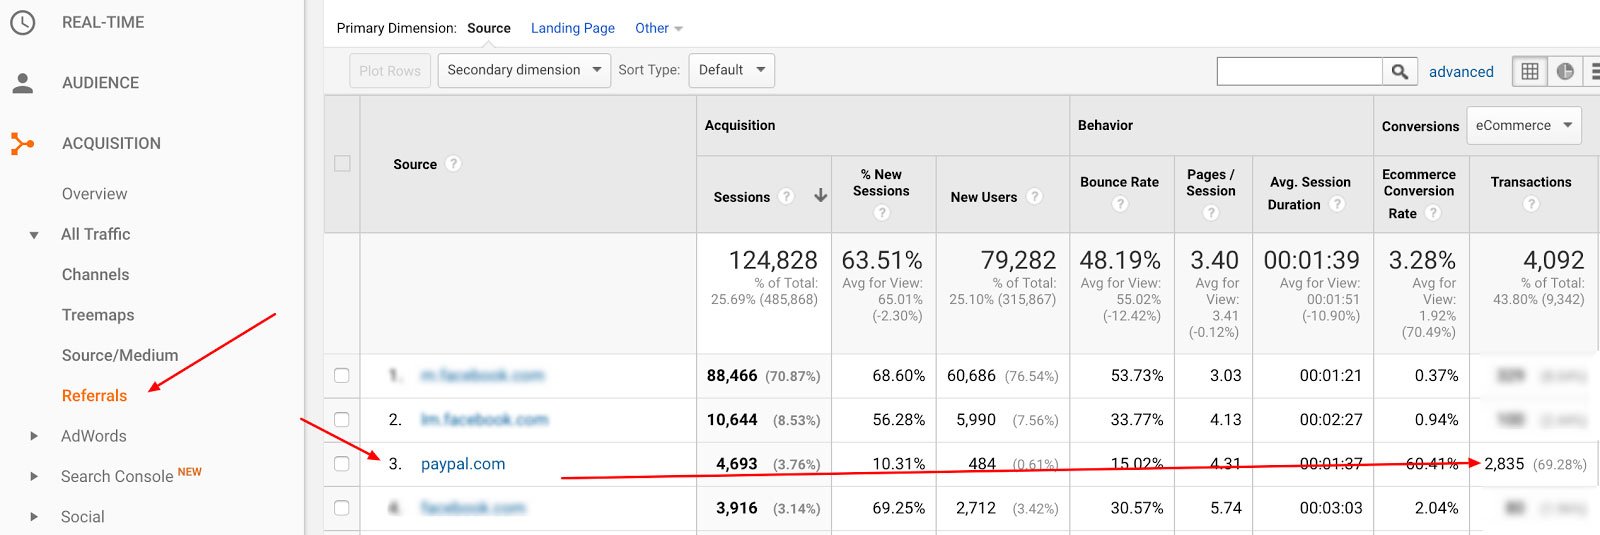
Task: Sort by the Source column header
Action: click(415, 164)
